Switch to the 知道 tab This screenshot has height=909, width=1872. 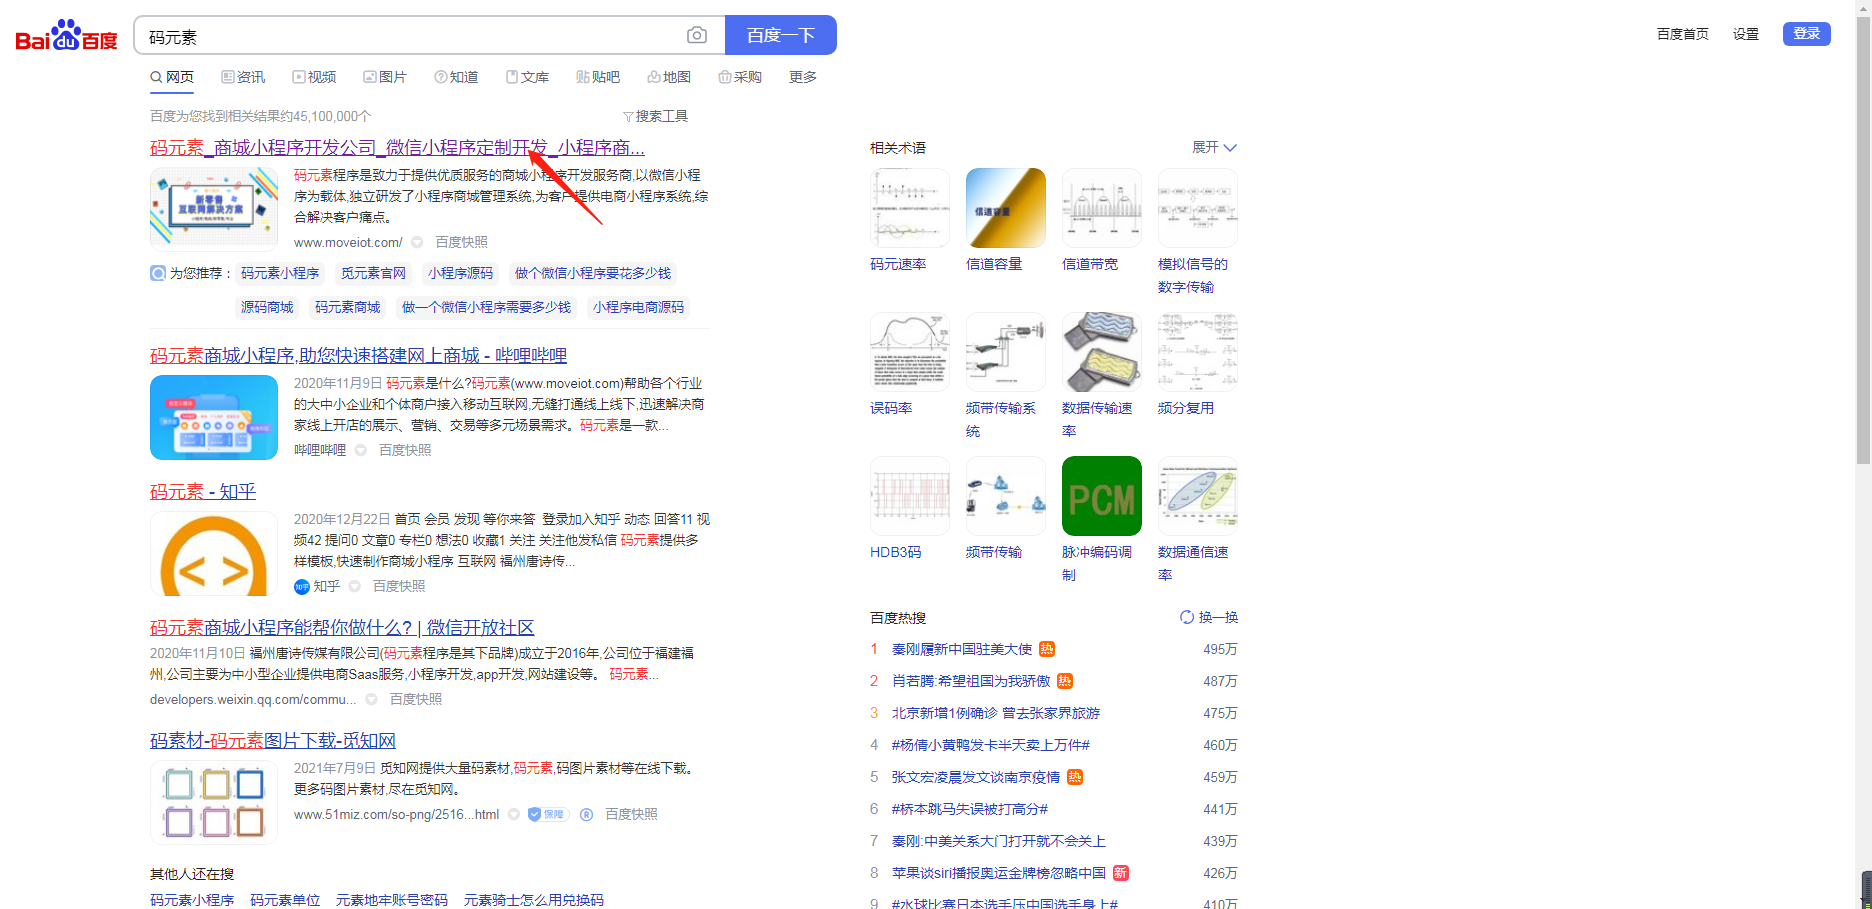click(456, 77)
